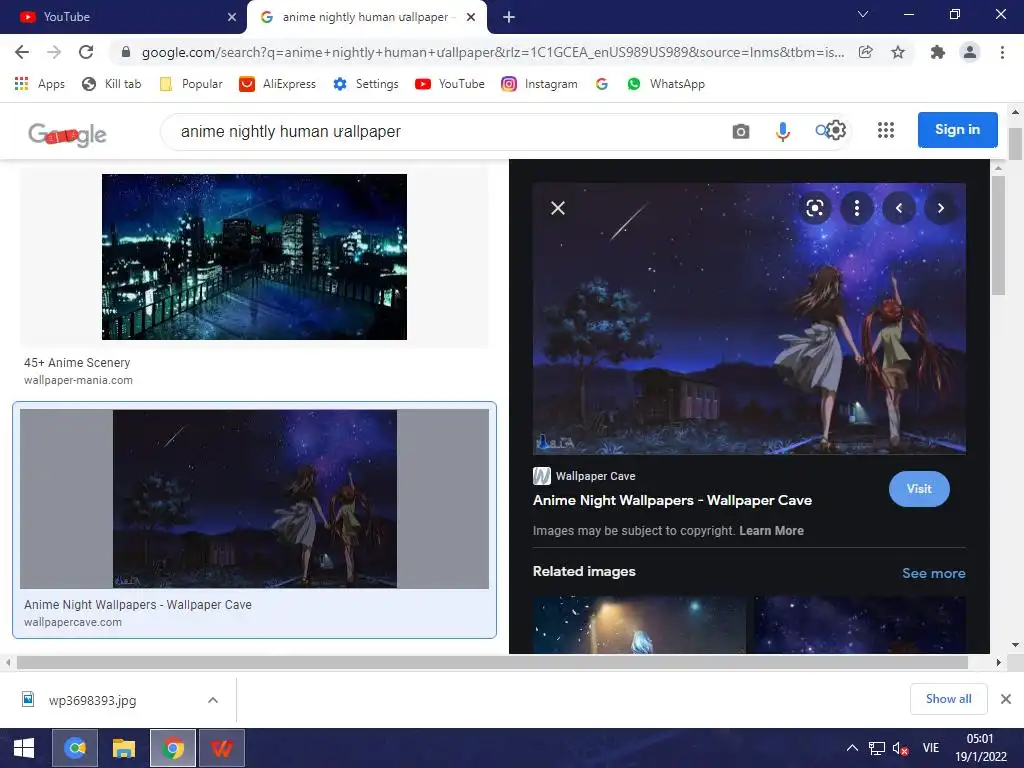Screen dimensions: 1024x768
Task: Open related street lamp night image
Action: [639, 624]
